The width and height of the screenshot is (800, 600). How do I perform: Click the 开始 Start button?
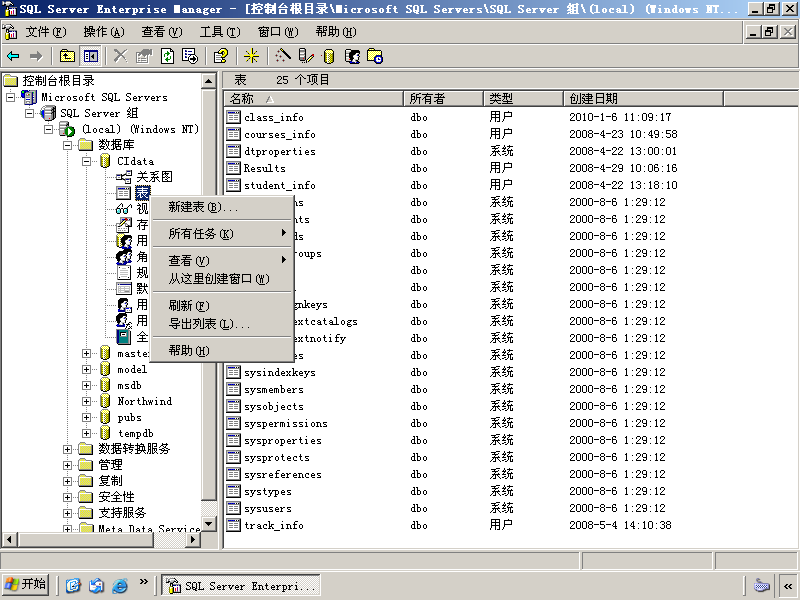point(26,585)
